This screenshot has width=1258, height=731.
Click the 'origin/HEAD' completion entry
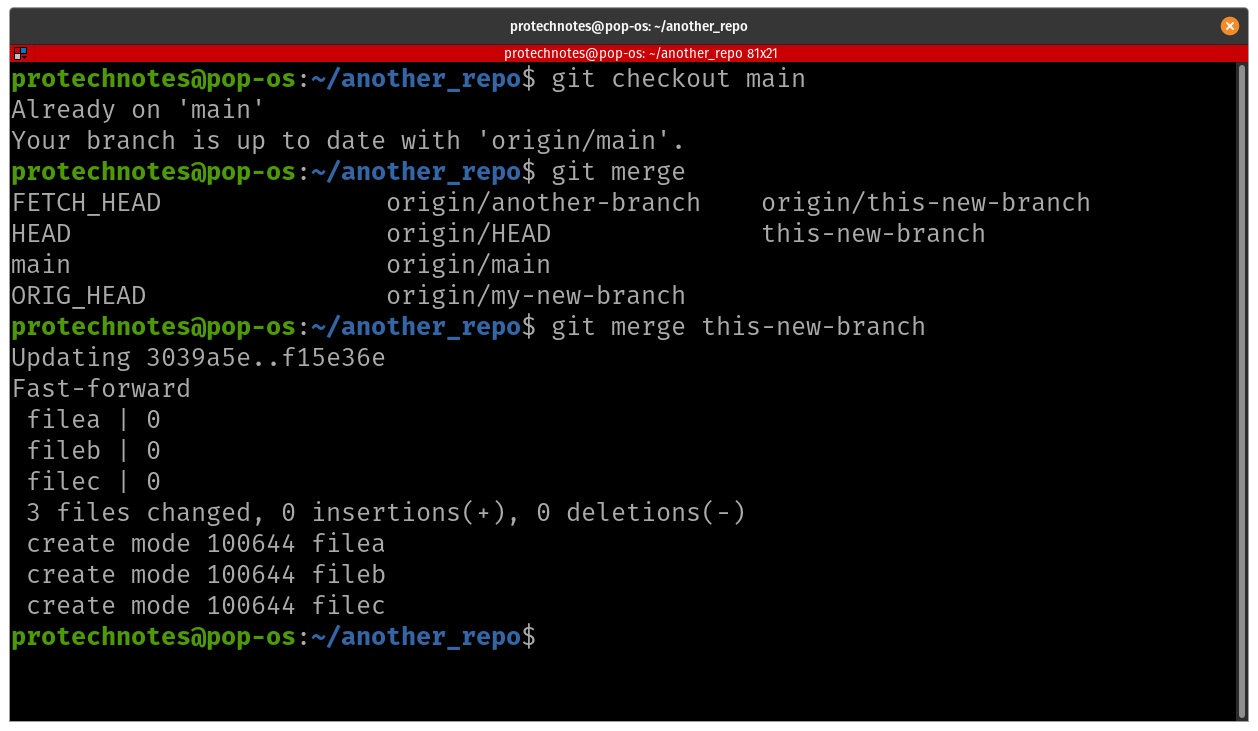469,234
